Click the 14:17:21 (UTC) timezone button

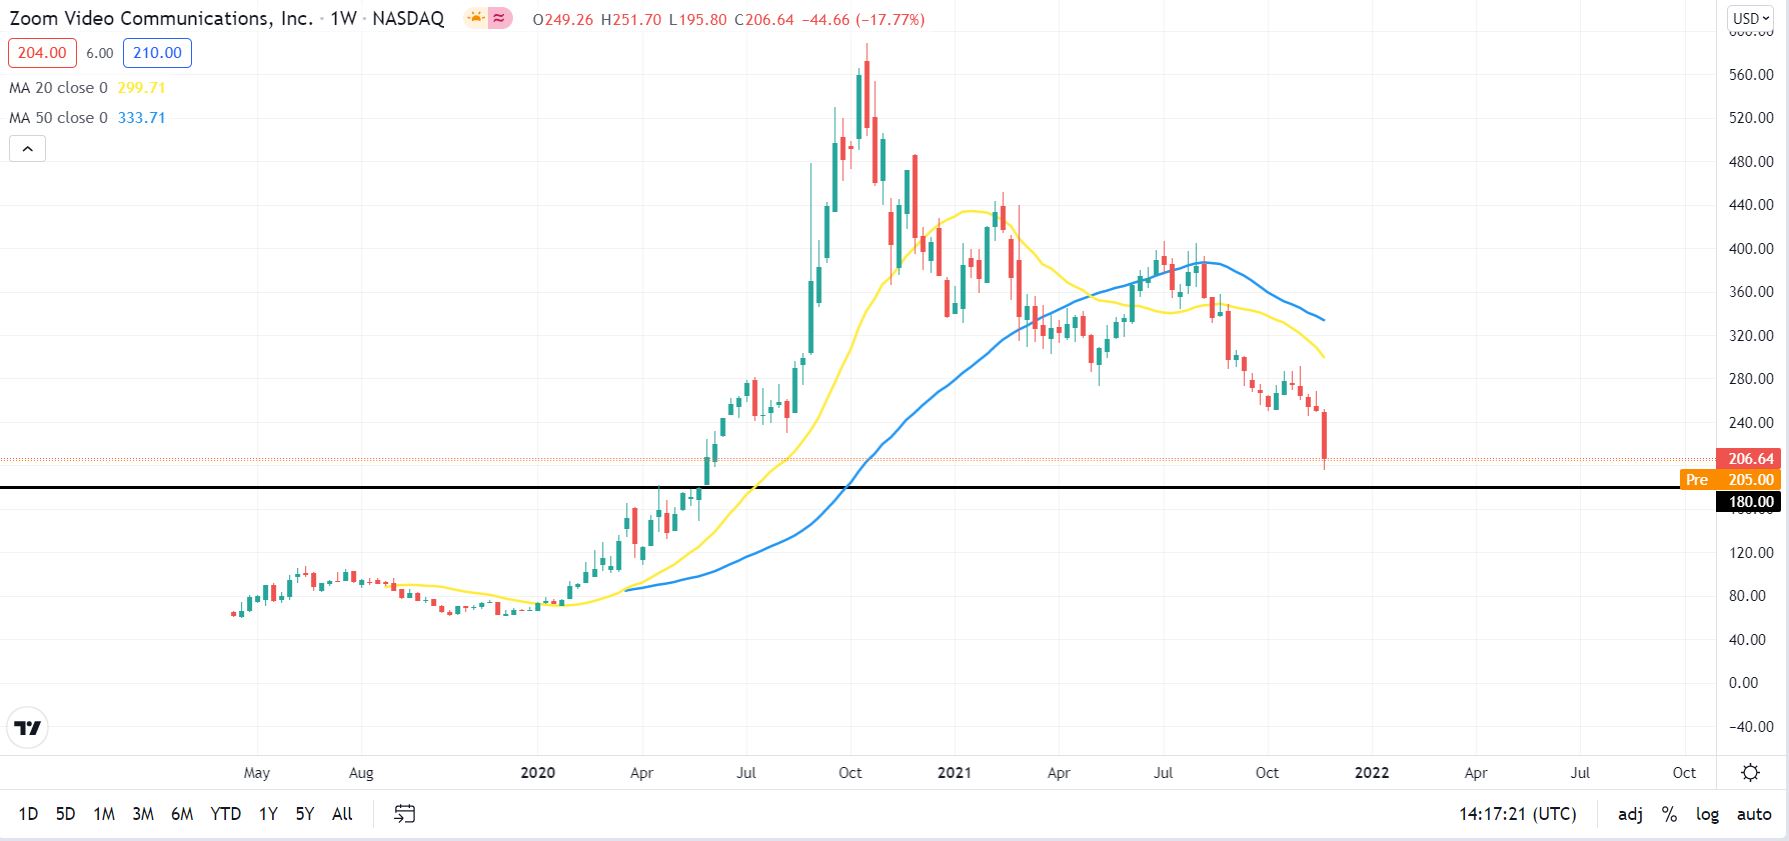point(1518,814)
